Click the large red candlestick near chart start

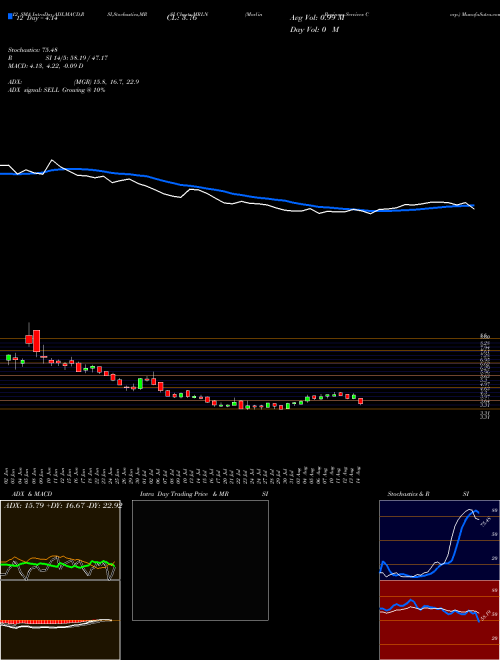coord(37,341)
